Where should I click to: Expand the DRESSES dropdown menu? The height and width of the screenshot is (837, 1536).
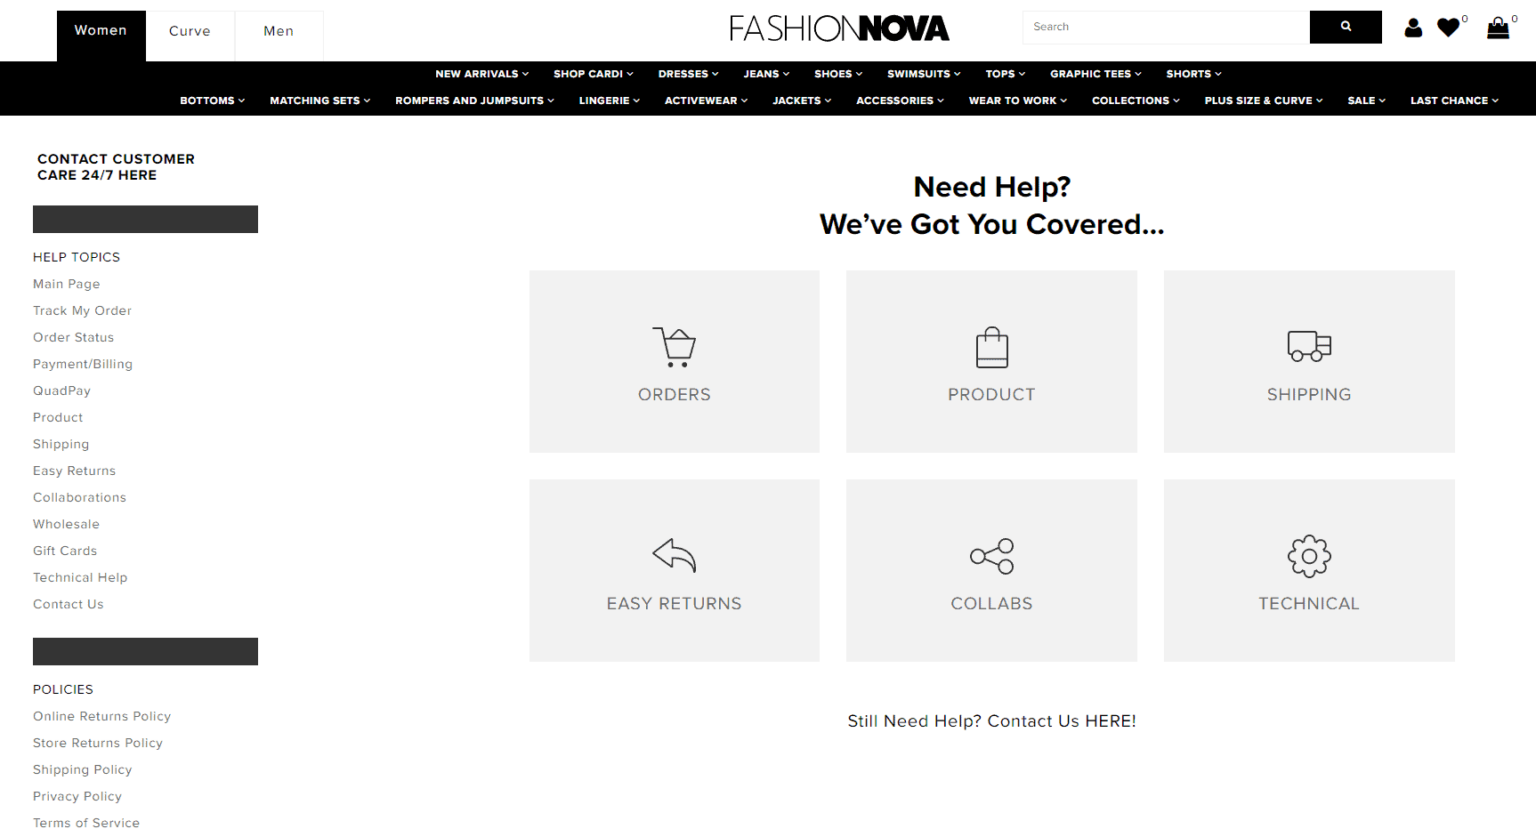(687, 73)
